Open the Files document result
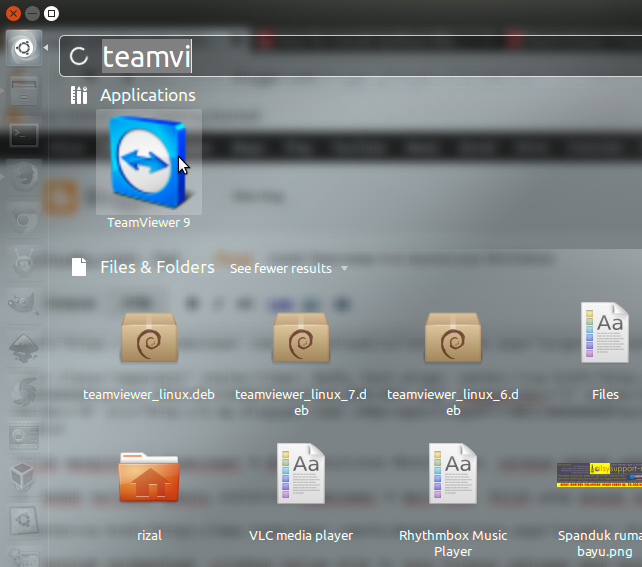Viewport: 642px width, 567px height. (605, 332)
